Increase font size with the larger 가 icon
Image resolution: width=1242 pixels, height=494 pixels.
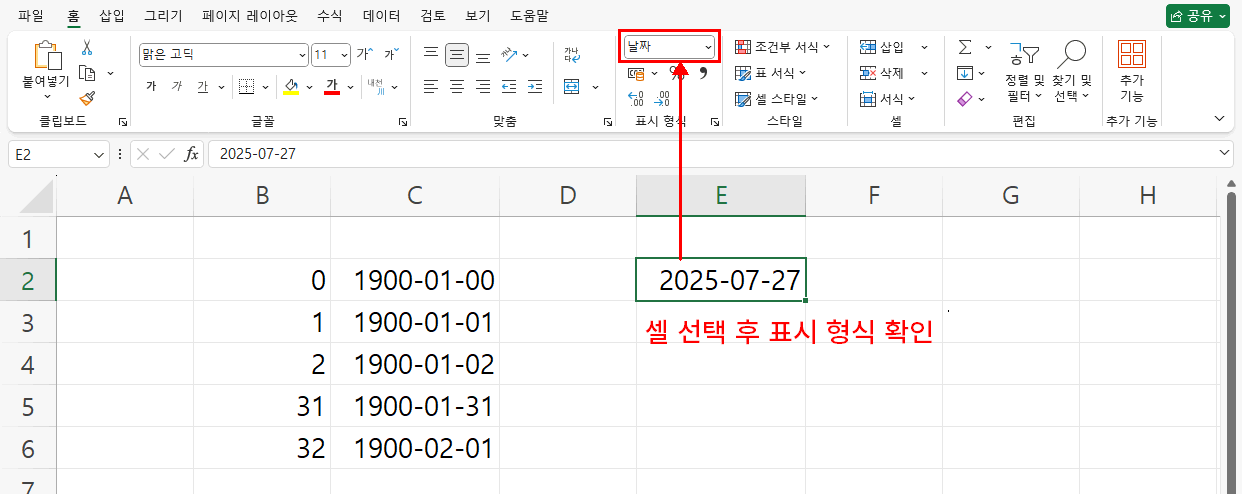[x=365, y=53]
